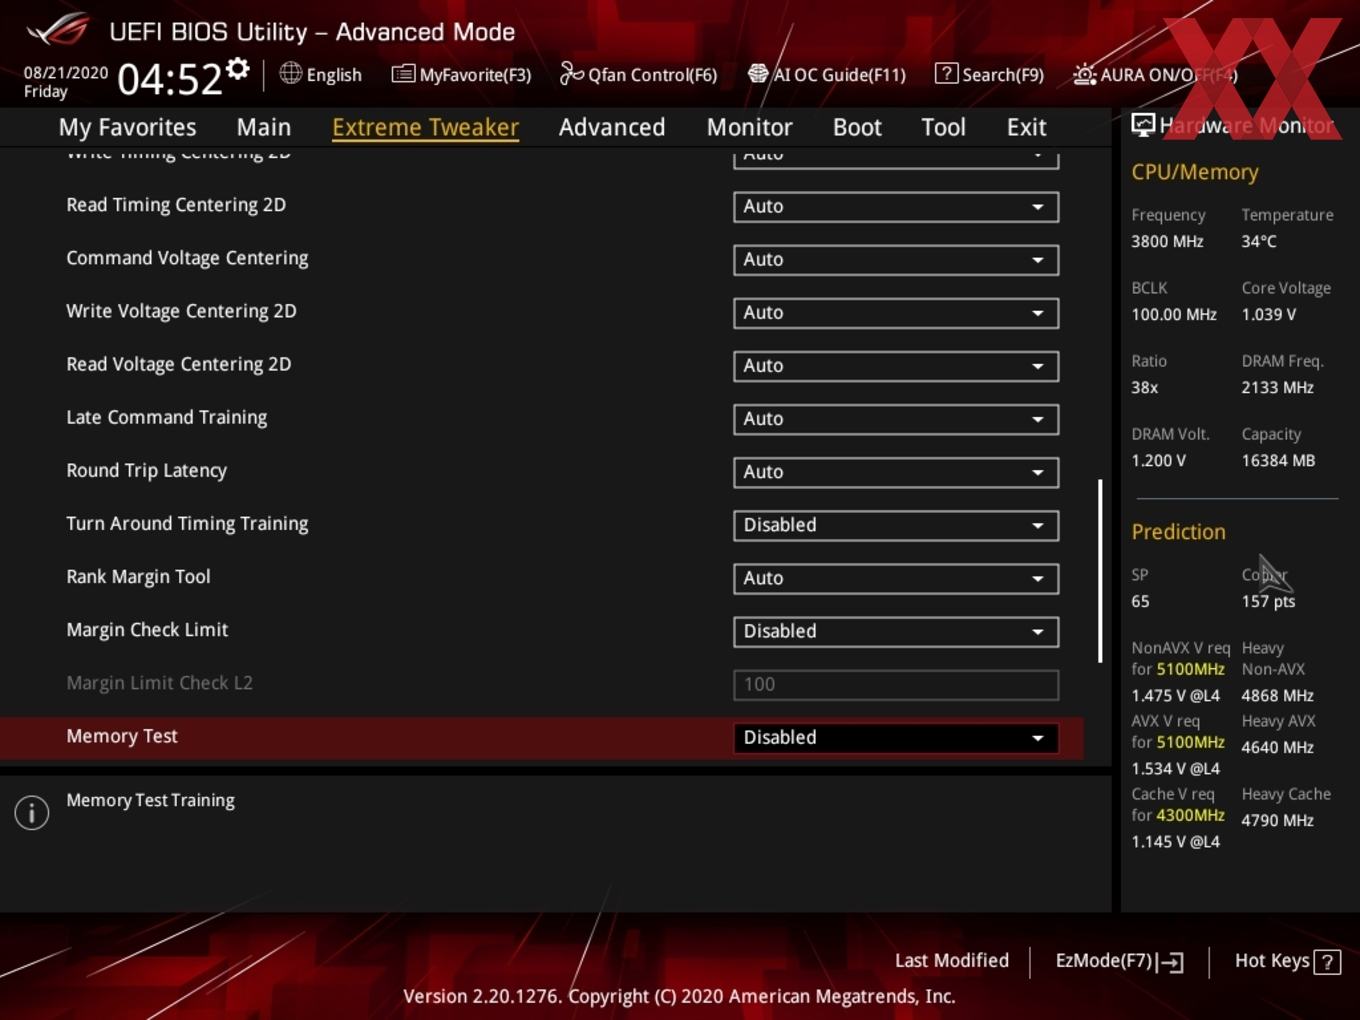Open the Tool tab

click(x=943, y=127)
